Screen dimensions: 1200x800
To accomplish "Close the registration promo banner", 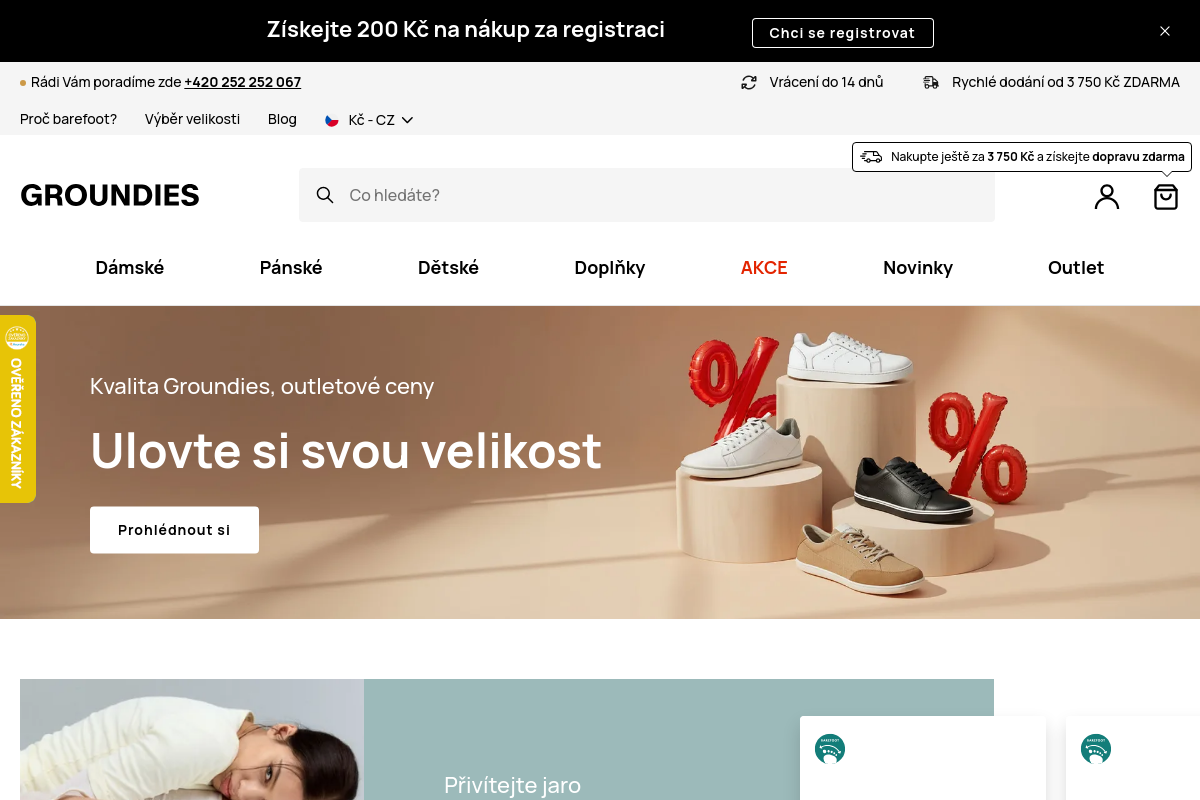I will pos(1165,31).
